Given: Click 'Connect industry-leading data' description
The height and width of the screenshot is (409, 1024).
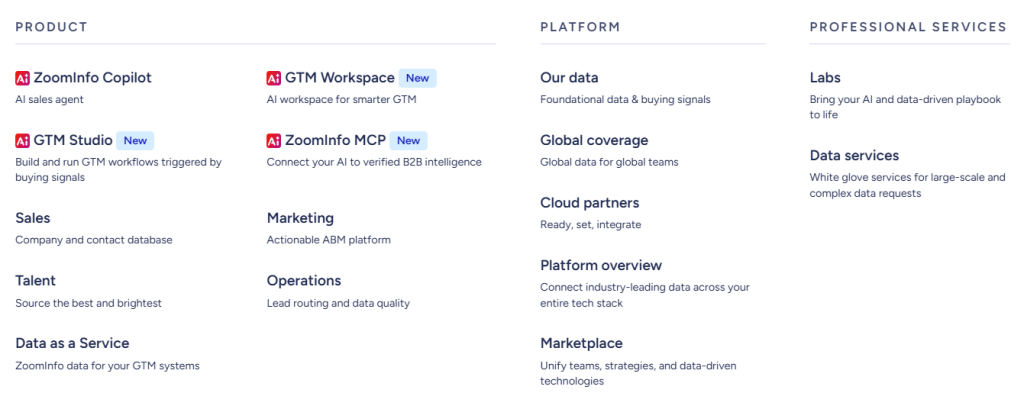Looking at the screenshot, I should pos(645,295).
